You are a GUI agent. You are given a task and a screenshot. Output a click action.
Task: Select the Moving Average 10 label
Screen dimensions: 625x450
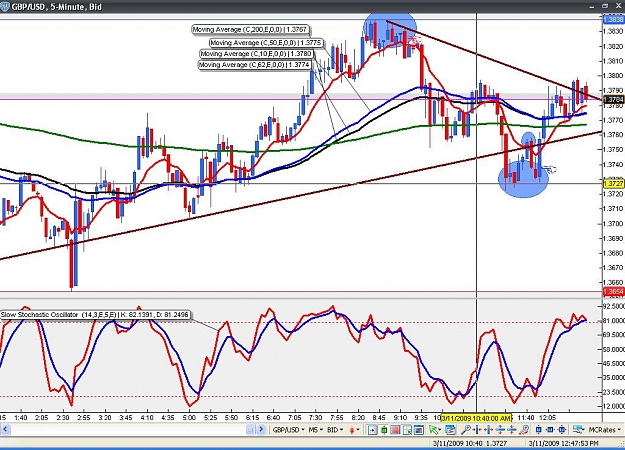[256, 54]
